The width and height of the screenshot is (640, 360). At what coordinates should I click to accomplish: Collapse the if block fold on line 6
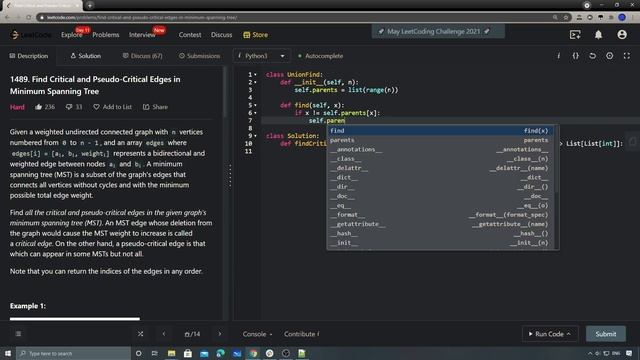point(256,113)
